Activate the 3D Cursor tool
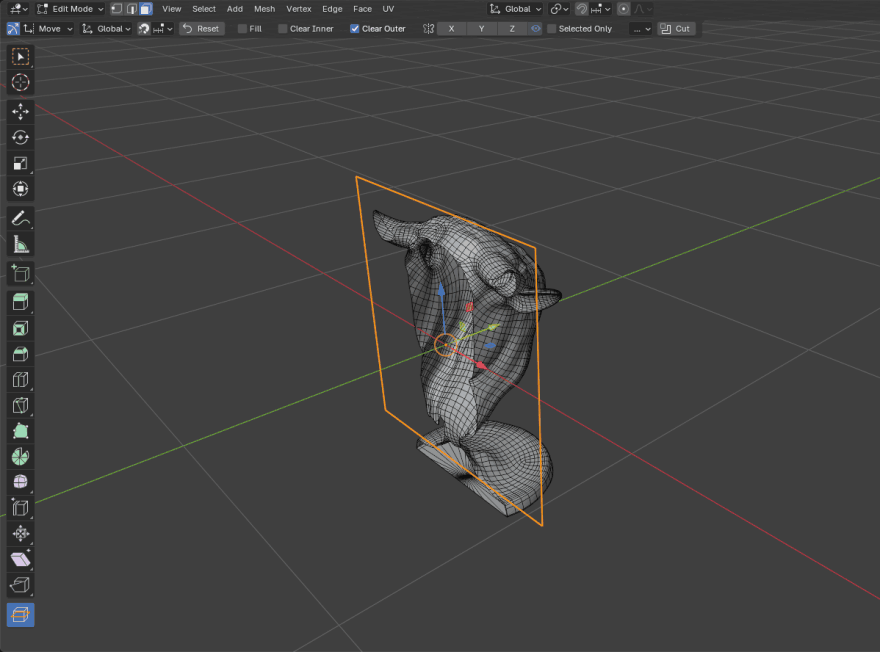The image size is (880, 652). click(20, 82)
